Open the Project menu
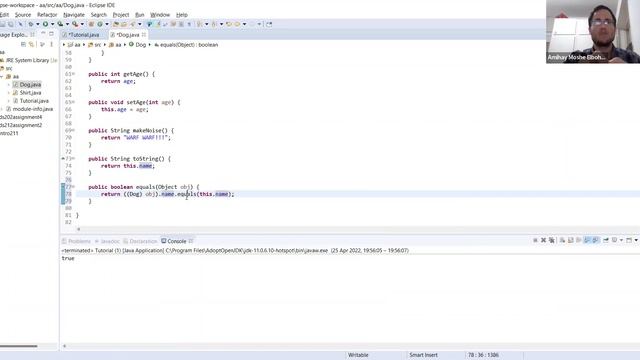640x360 pixels. [121, 15]
